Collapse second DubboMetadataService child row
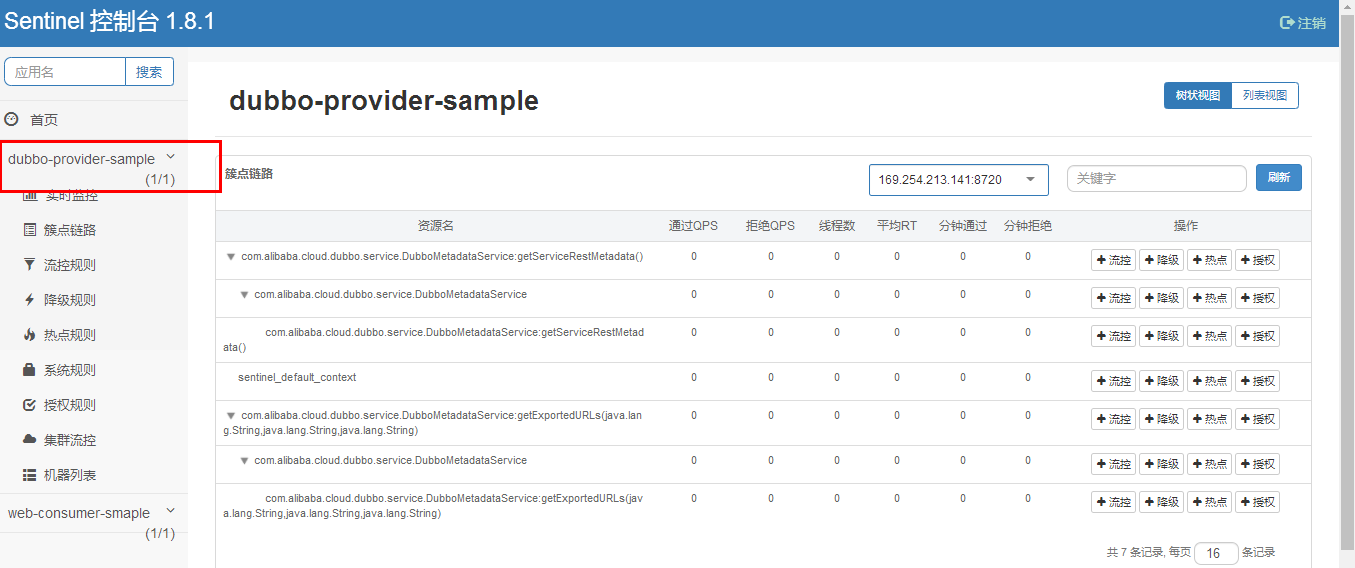Screen dimensions: 1355x568 click(x=243, y=461)
